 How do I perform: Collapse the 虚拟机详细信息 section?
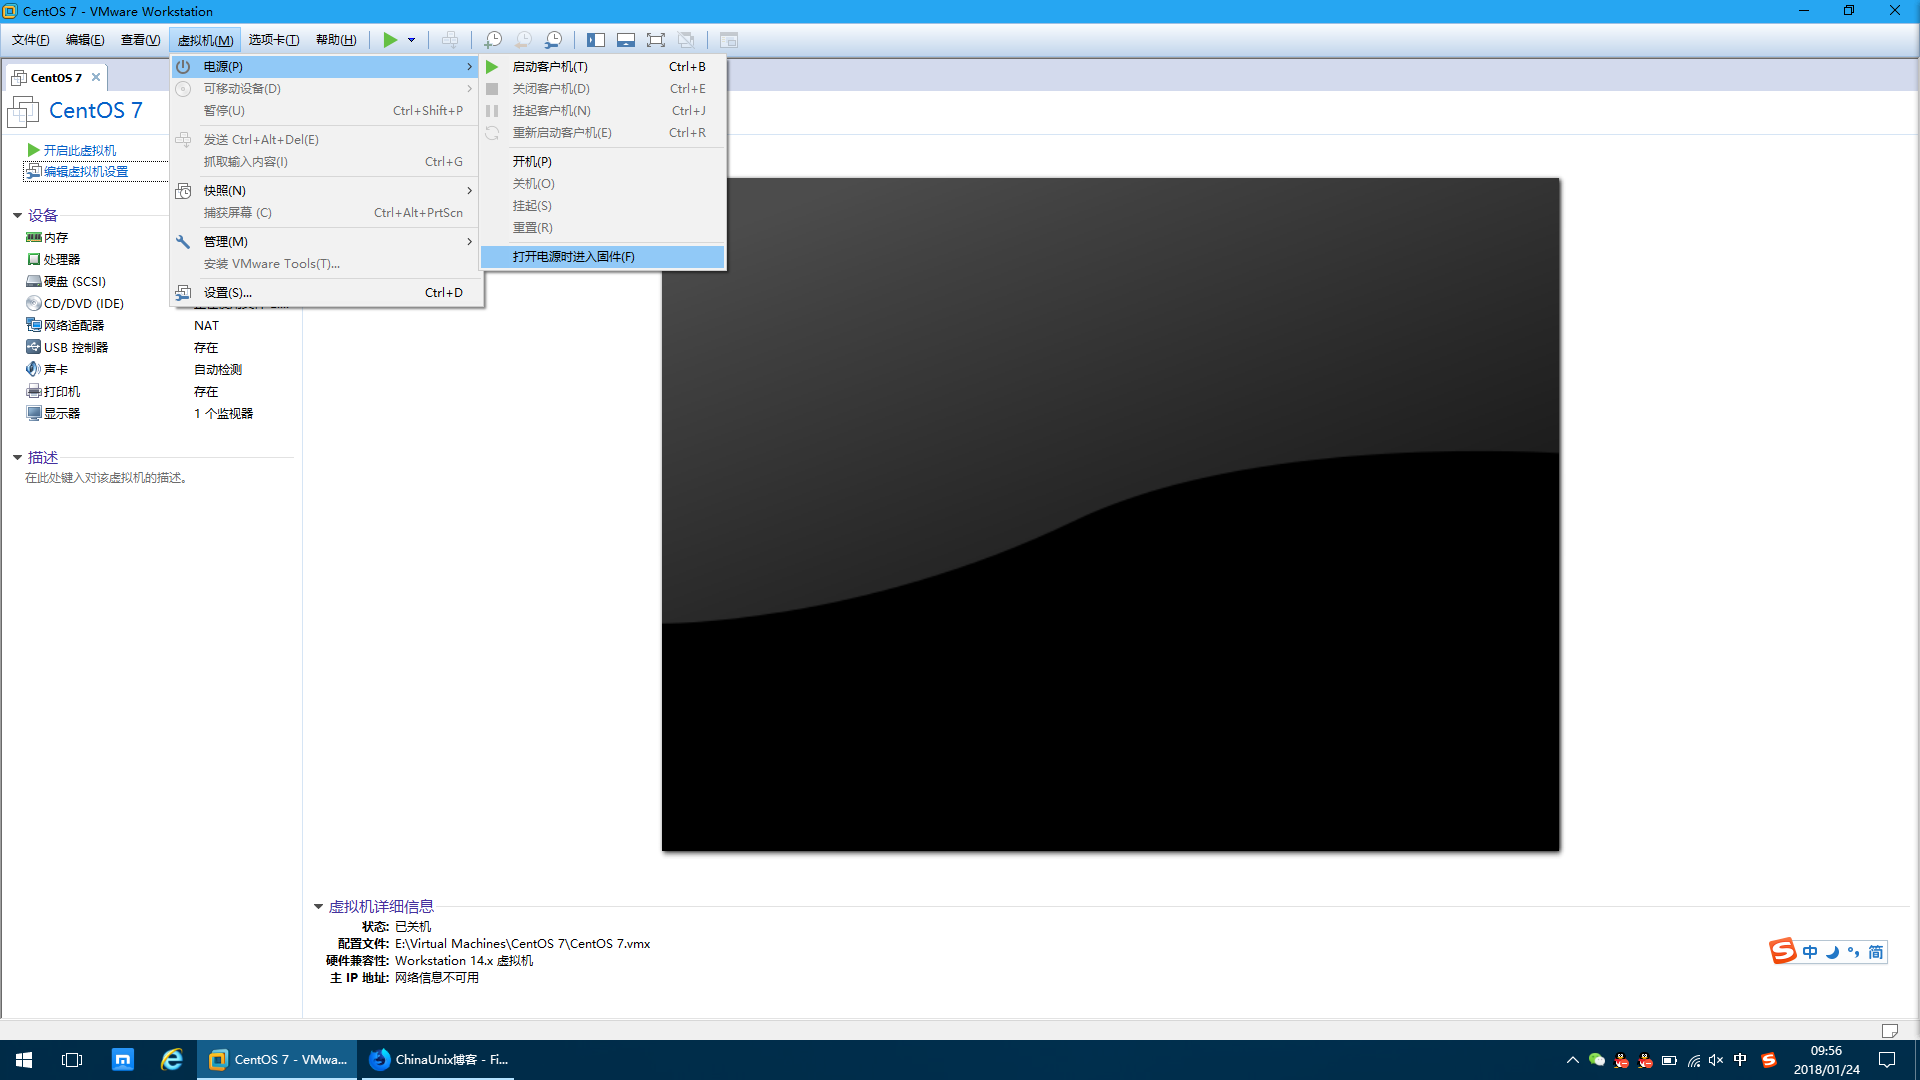[x=318, y=906]
